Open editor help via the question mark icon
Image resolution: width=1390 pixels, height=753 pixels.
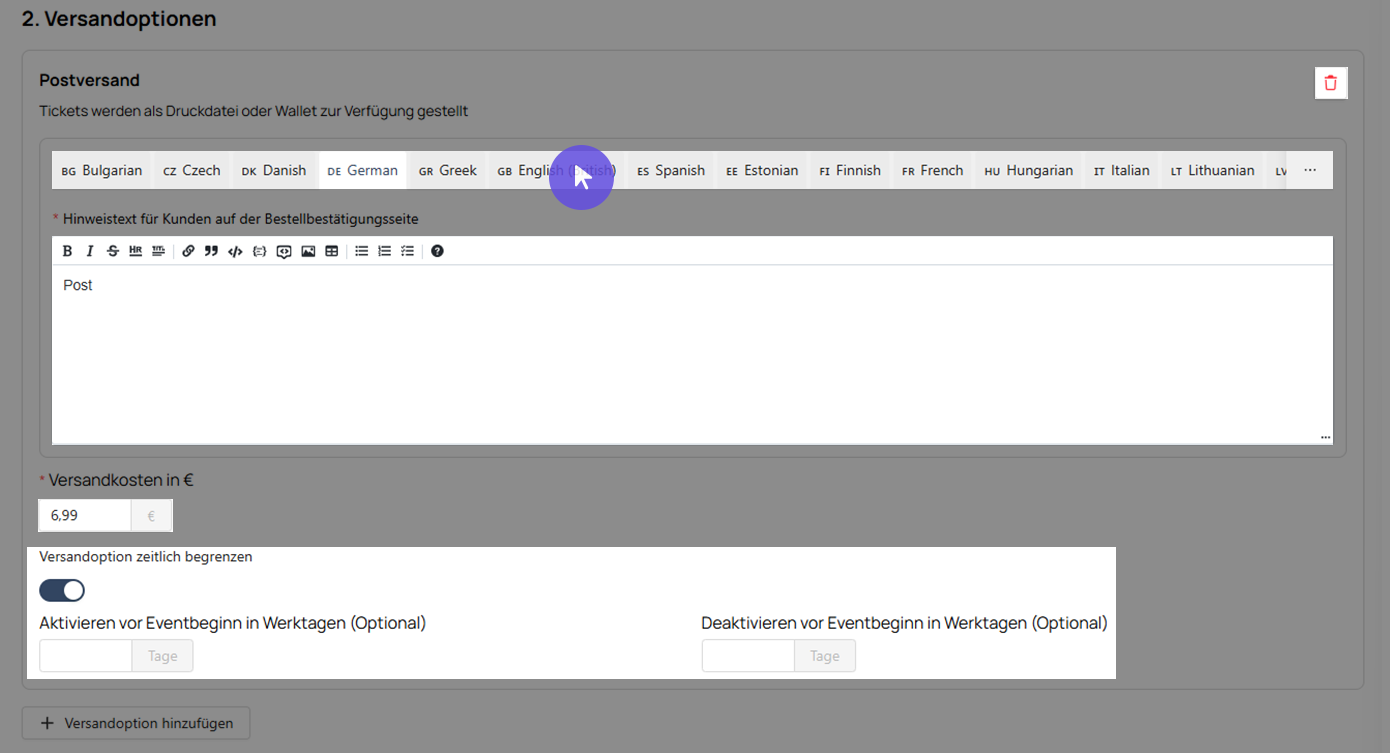coord(437,251)
